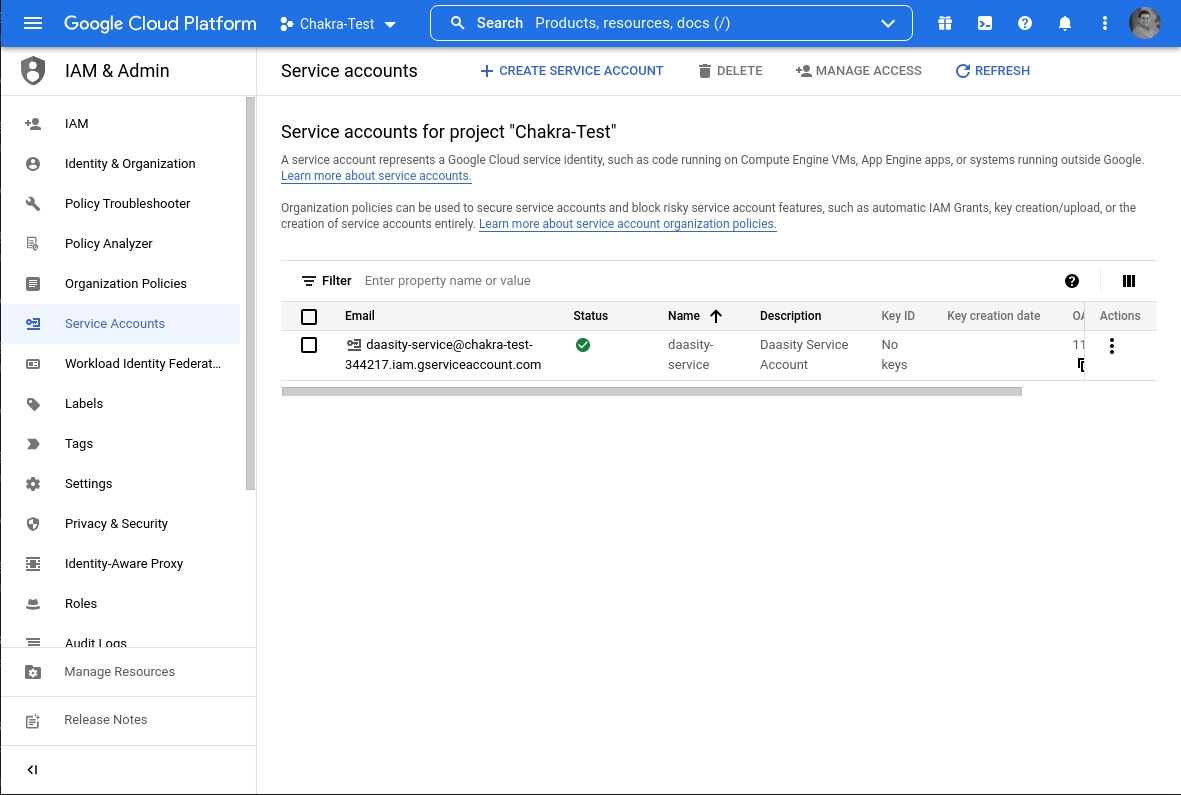Activate Cloud Shell terminal icon
Image resolution: width=1181 pixels, height=795 pixels.
point(985,23)
